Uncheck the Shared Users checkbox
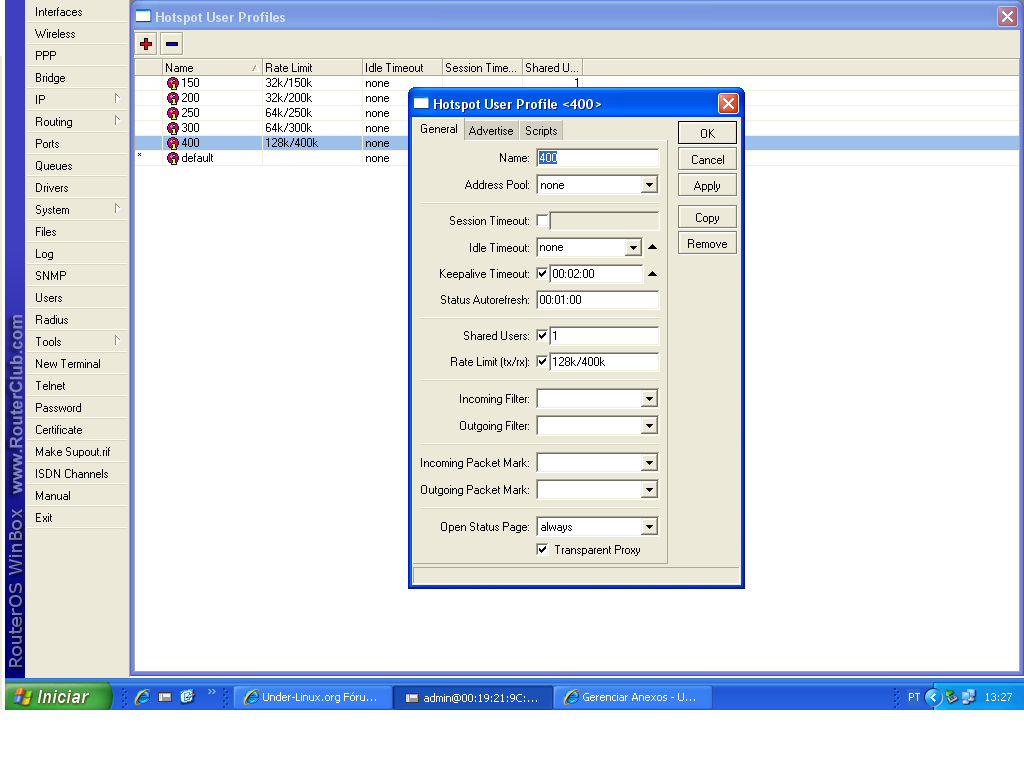This screenshot has height=768, width=1024. 542,336
